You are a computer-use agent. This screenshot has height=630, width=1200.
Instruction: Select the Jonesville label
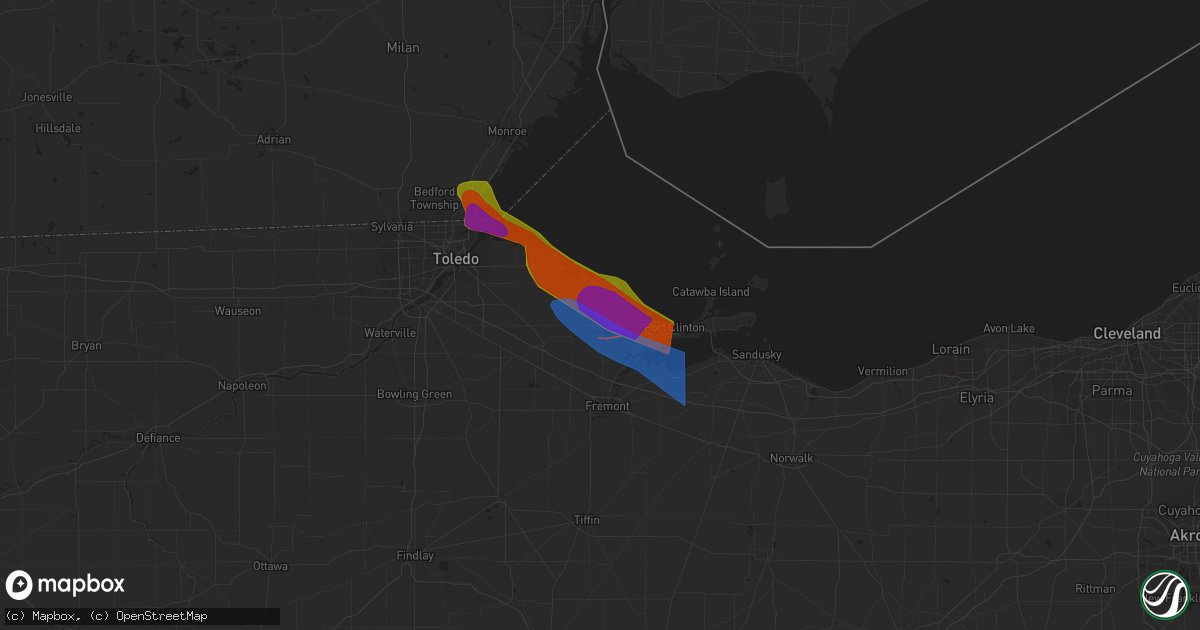click(x=46, y=97)
